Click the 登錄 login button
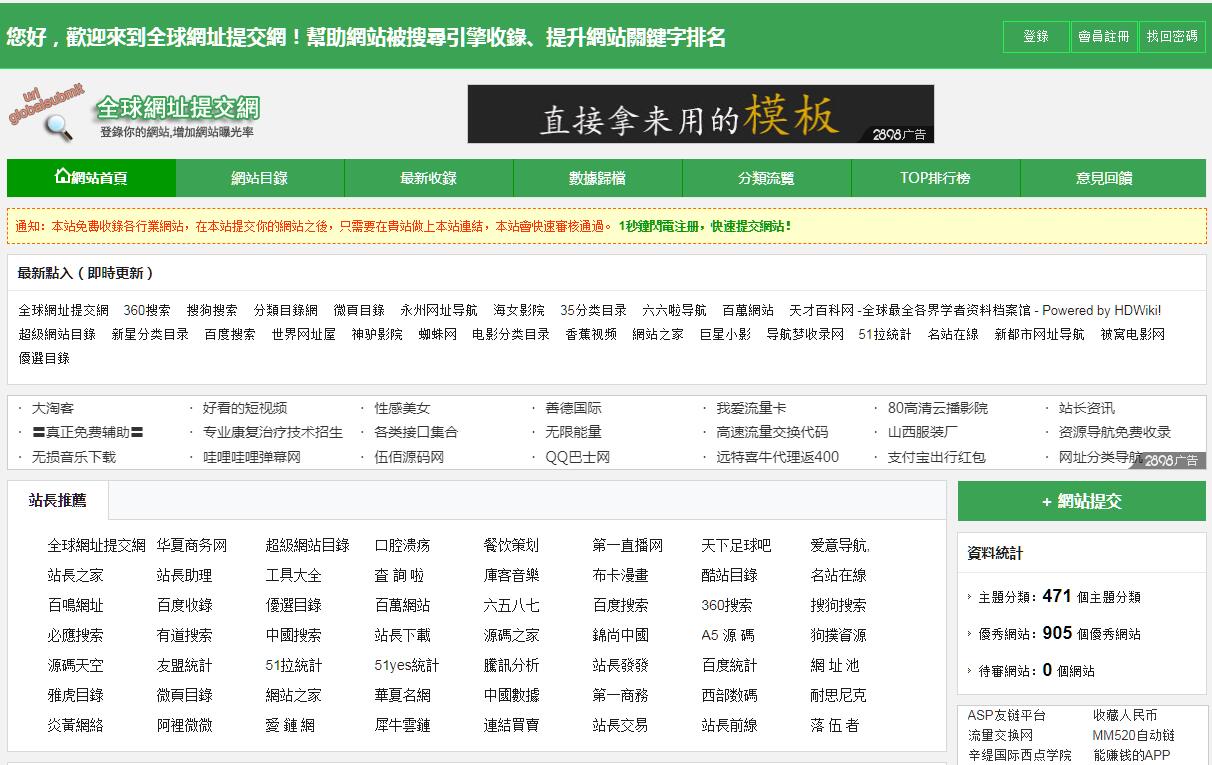This screenshot has height=765, width=1212. pos(1035,37)
